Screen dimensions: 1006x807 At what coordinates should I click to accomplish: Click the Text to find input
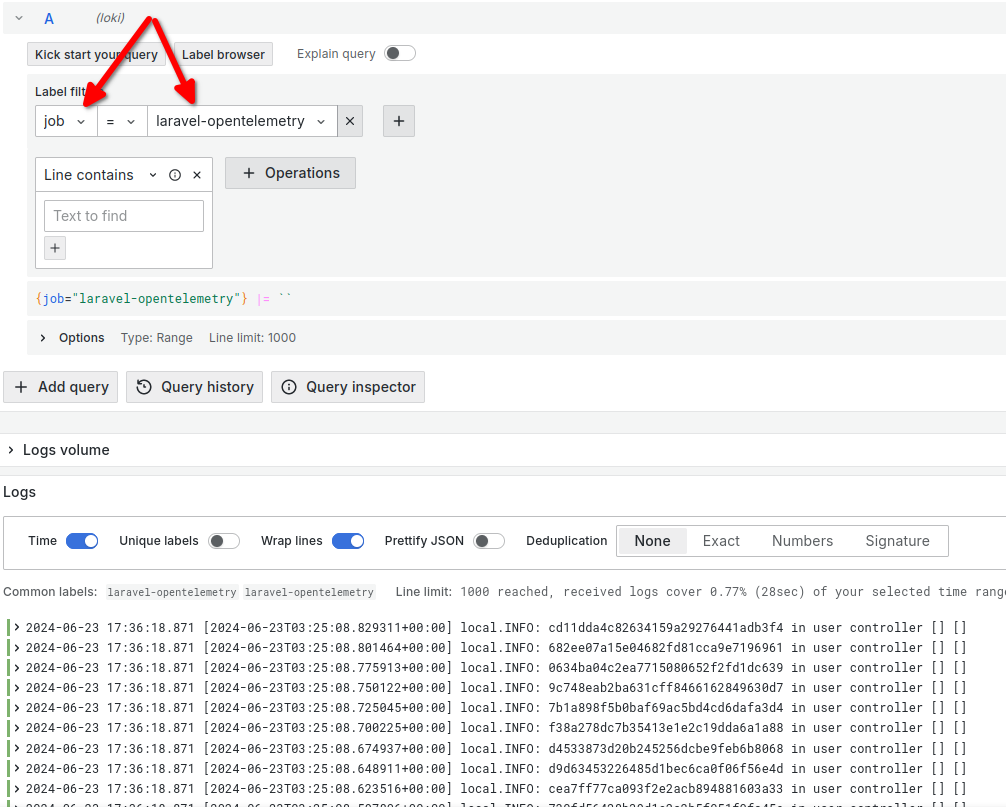click(124, 216)
